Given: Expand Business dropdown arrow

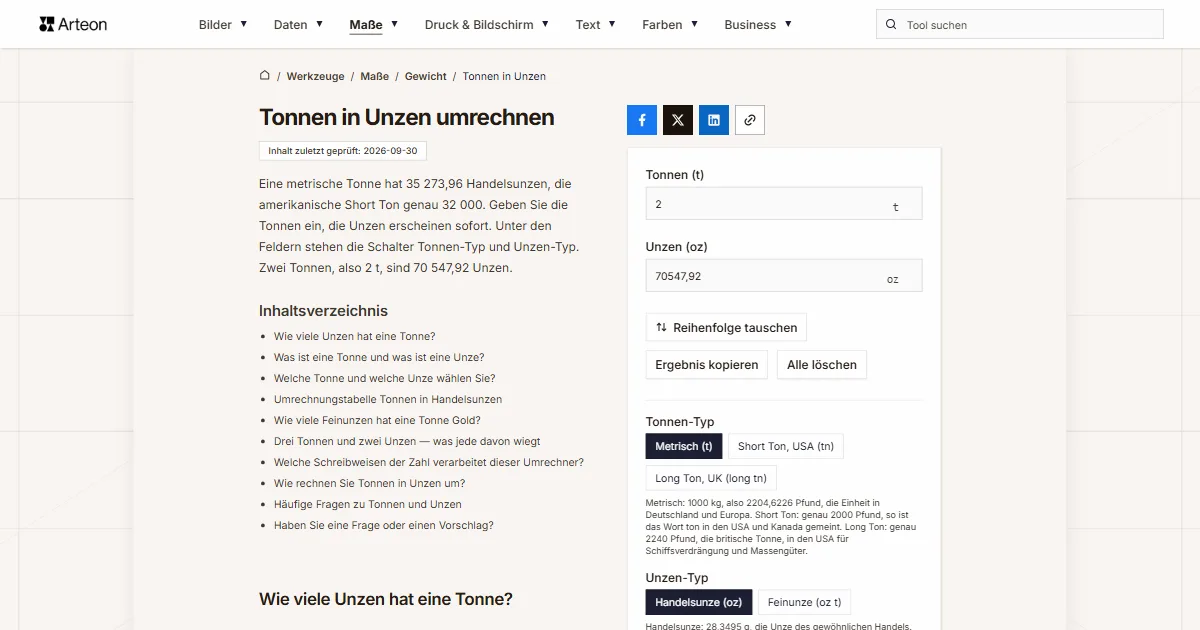Looking at the screenshot, I should 788,24.
